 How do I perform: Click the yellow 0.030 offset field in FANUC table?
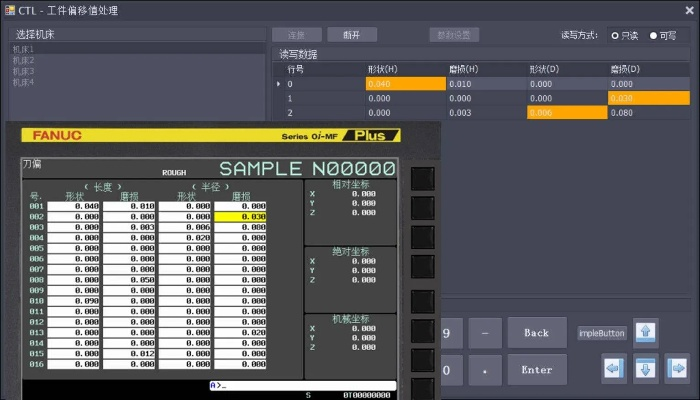[x=240, y=216]
